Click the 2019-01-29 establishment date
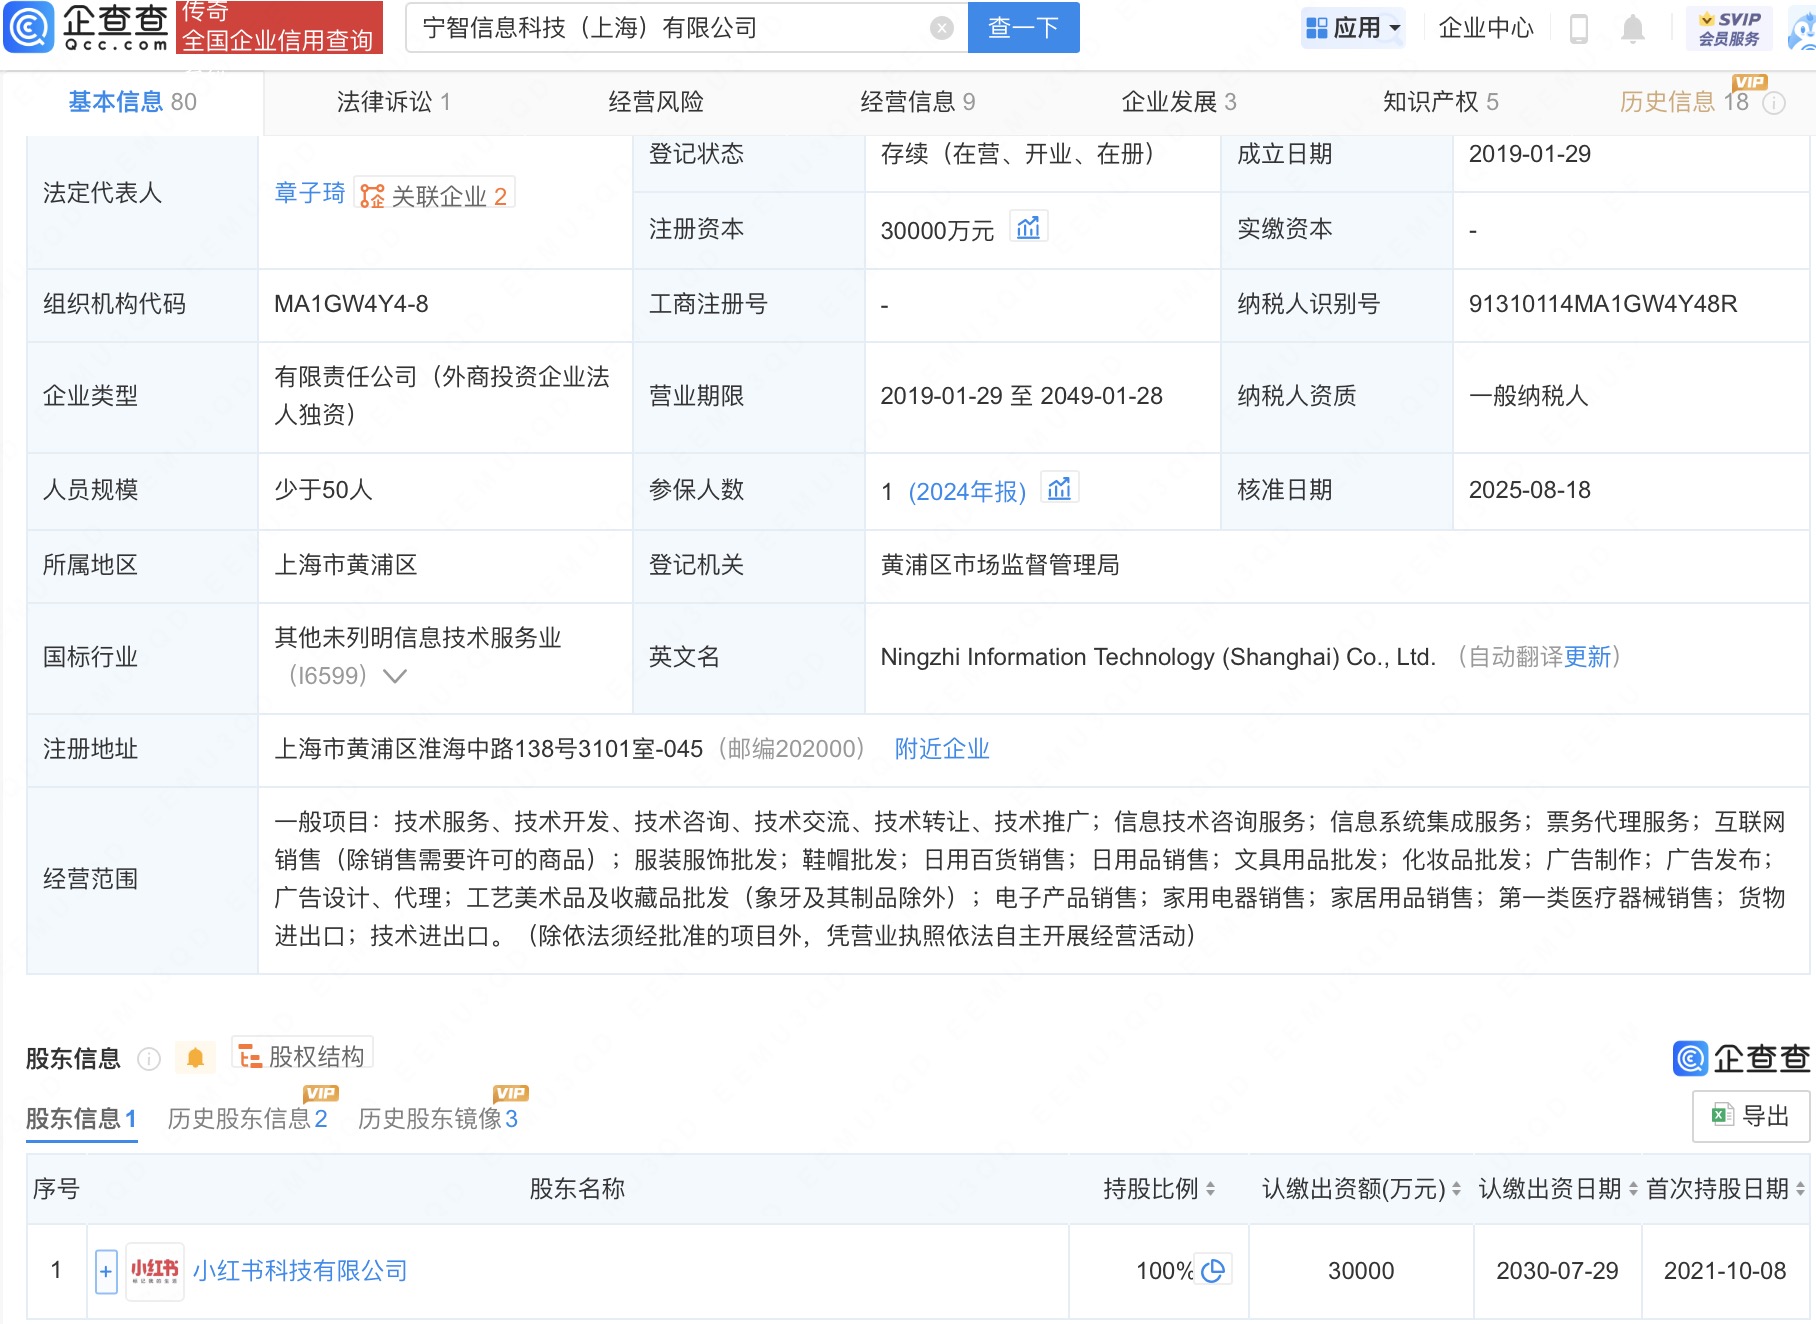1816x1324 pixels. point(1530,154)
